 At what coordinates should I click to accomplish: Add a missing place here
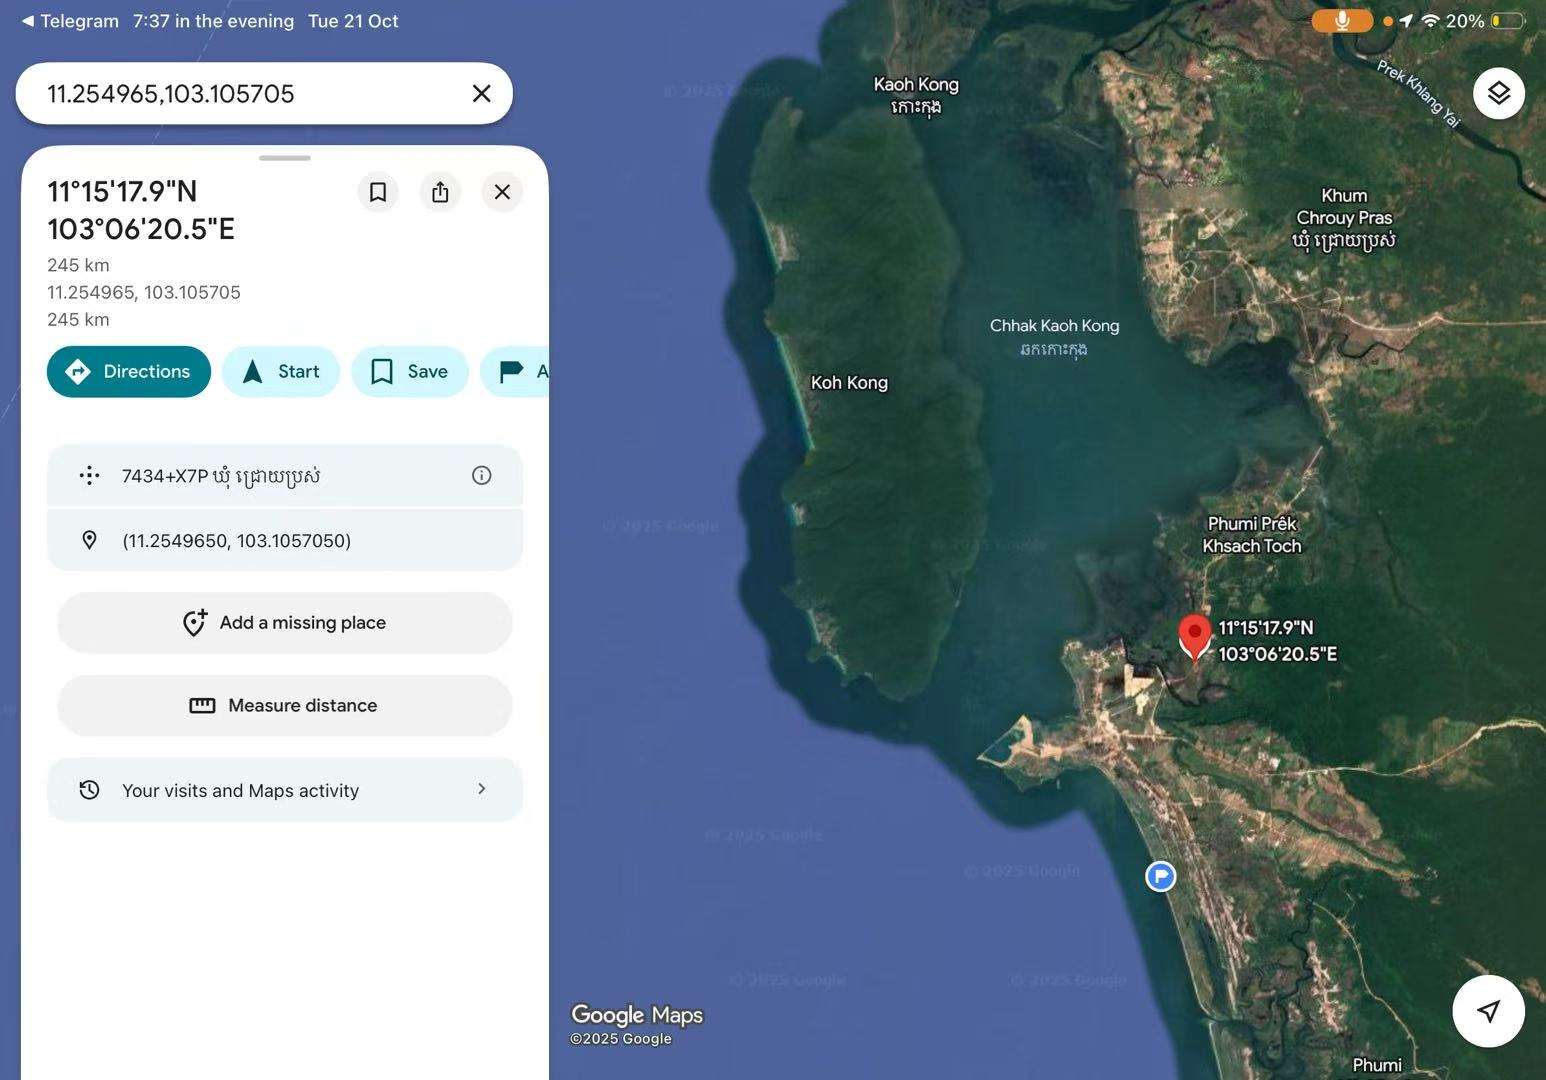(x=285, y=623)
